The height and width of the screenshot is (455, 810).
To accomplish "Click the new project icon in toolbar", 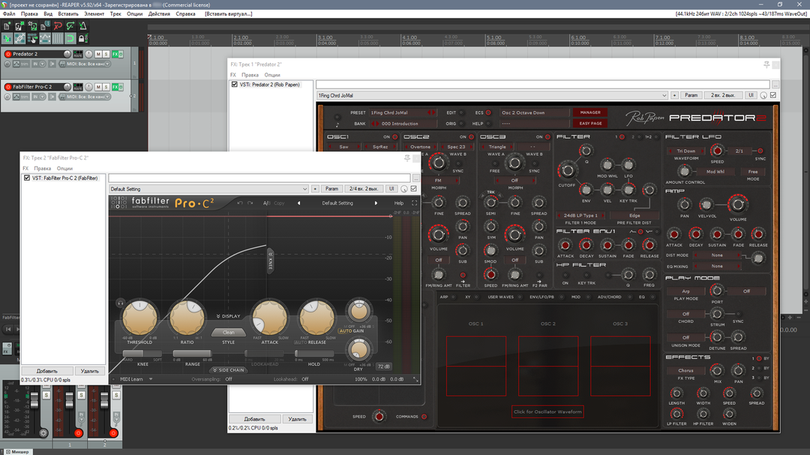I will (x=7, y=26).
